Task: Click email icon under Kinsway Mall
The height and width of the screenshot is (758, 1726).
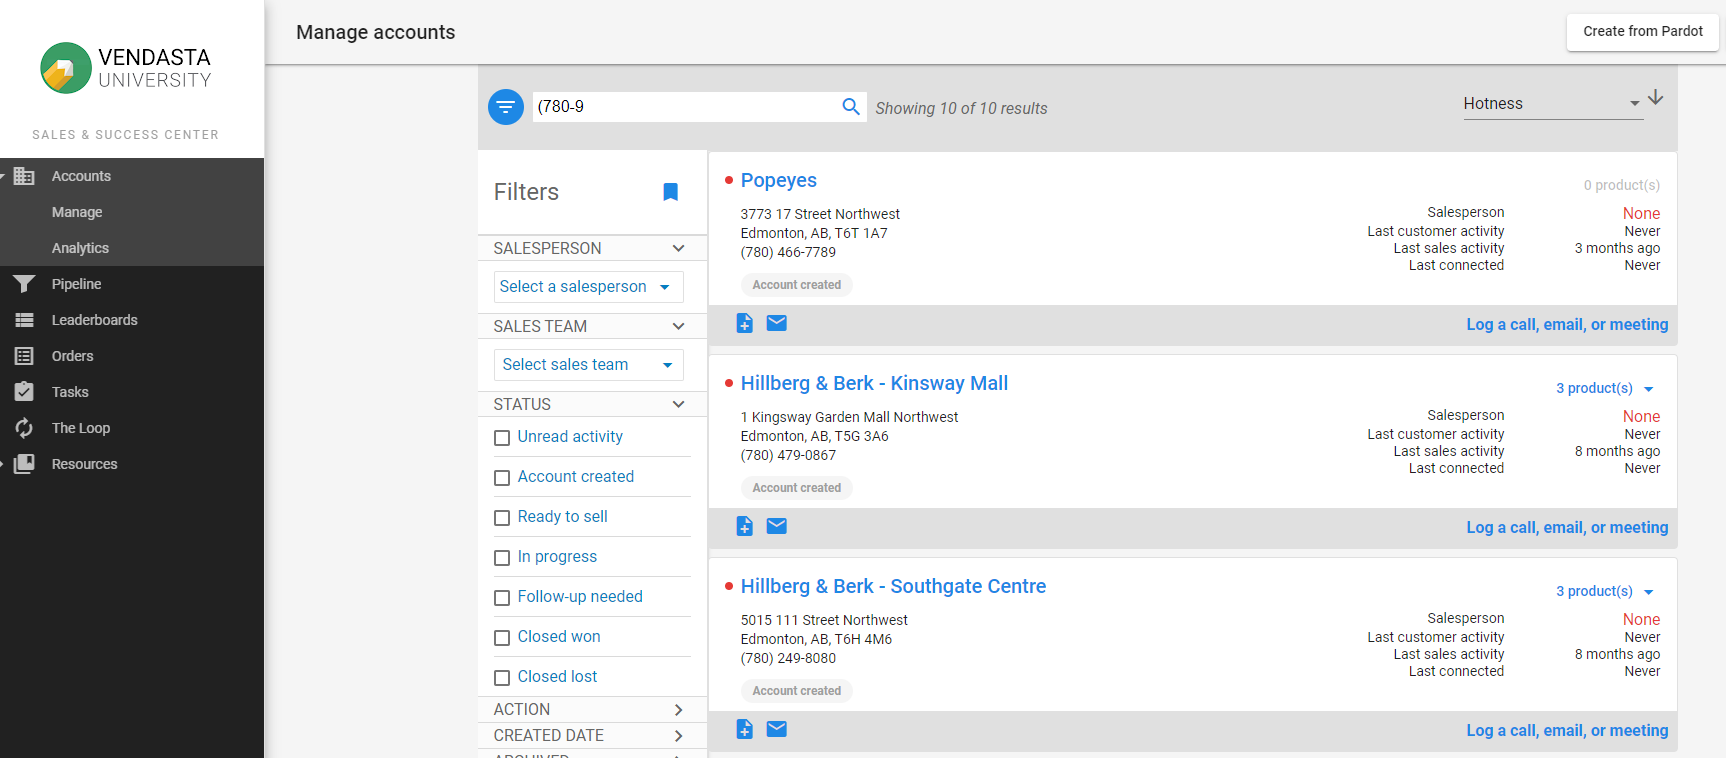Action: click(777, 526)
